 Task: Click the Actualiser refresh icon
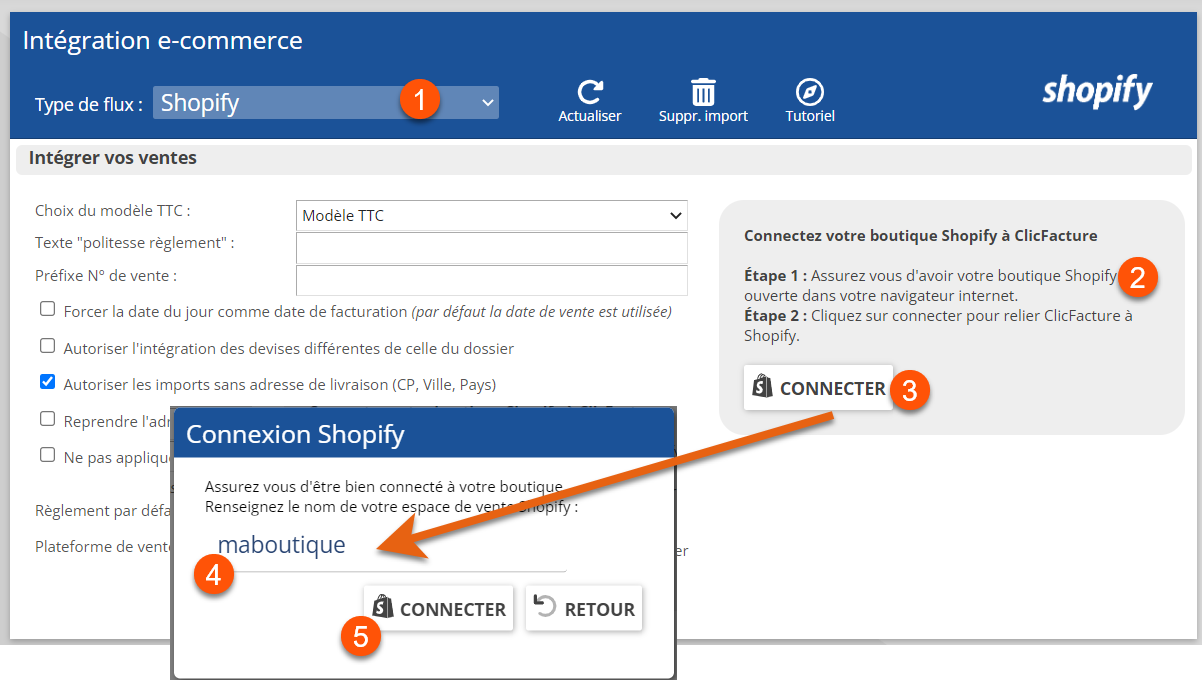point(590,93)
